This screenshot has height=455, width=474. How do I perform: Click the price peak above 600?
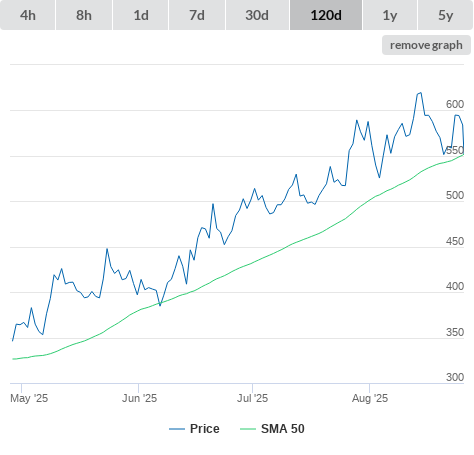click(x=420, y=93)
